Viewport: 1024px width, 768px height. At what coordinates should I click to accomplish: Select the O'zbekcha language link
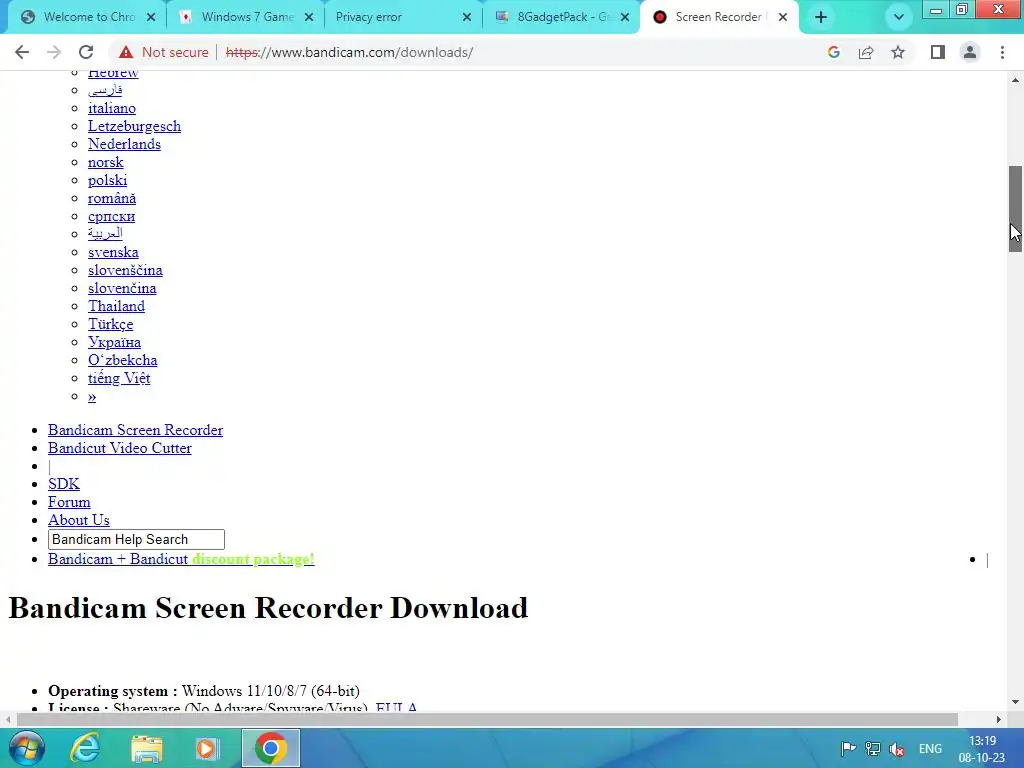(x=123, y=360)
